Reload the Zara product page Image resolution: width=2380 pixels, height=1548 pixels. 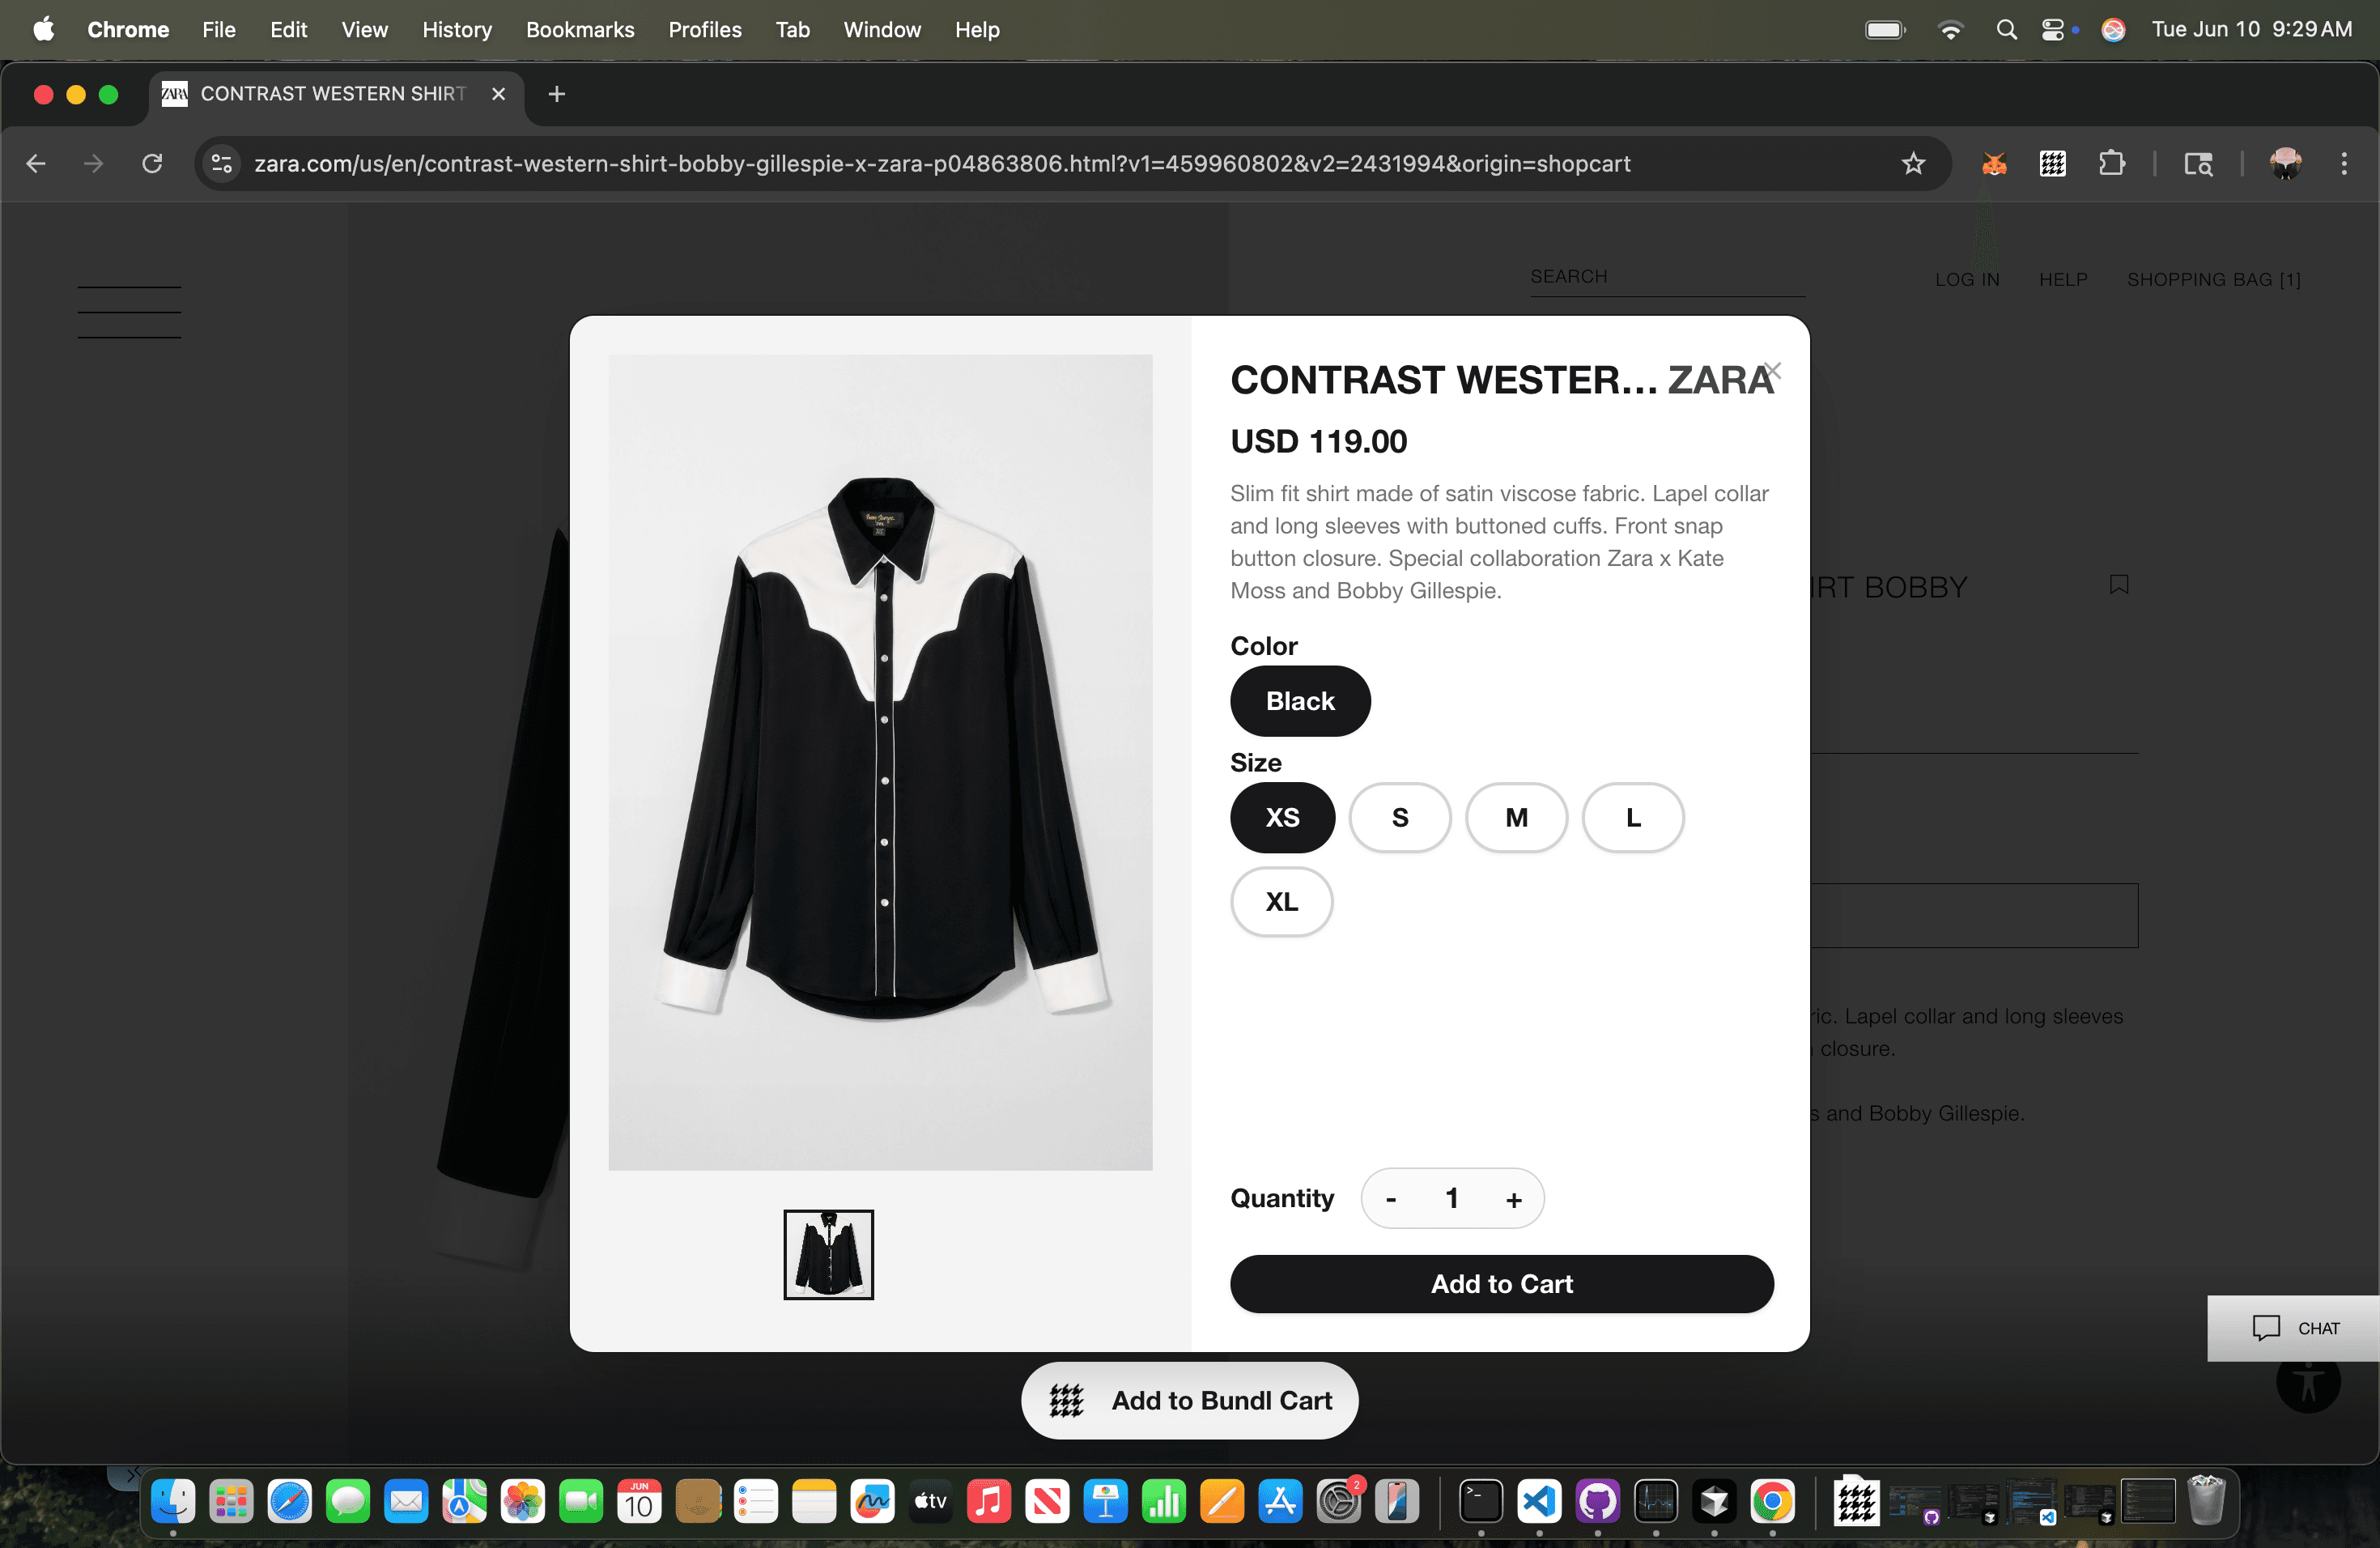tap(152, 164)
